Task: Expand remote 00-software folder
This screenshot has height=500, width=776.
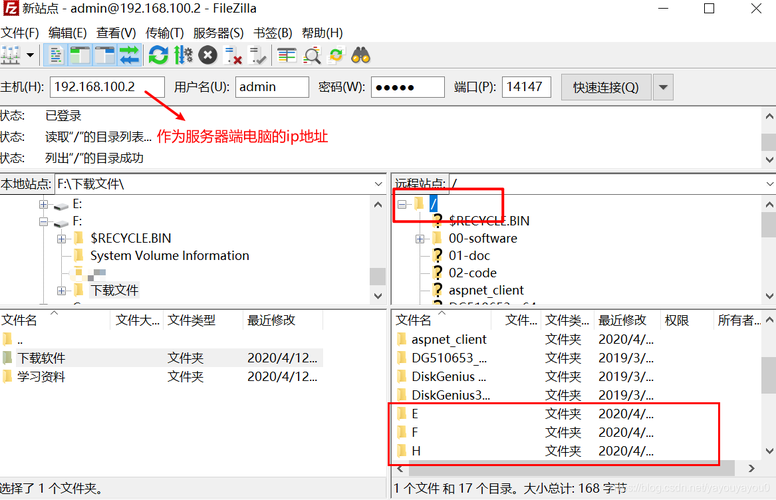Action: 420,239
